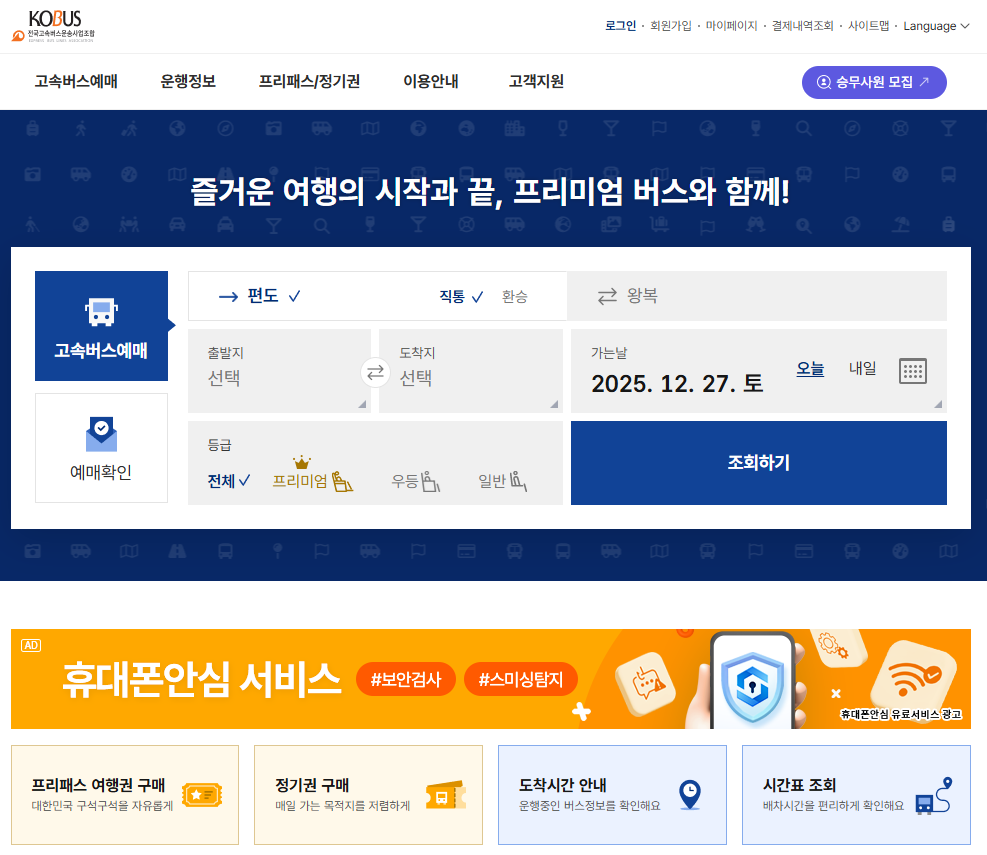Open the 도착지 arrival selector
The height and width of the screenshot is (855, 987).
[470, 371]
